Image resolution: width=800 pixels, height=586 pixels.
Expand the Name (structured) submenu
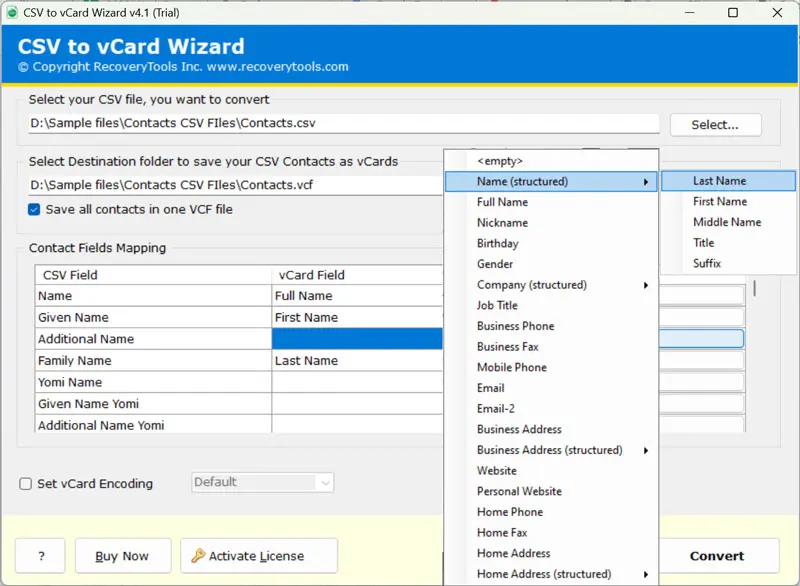[551, 182]
